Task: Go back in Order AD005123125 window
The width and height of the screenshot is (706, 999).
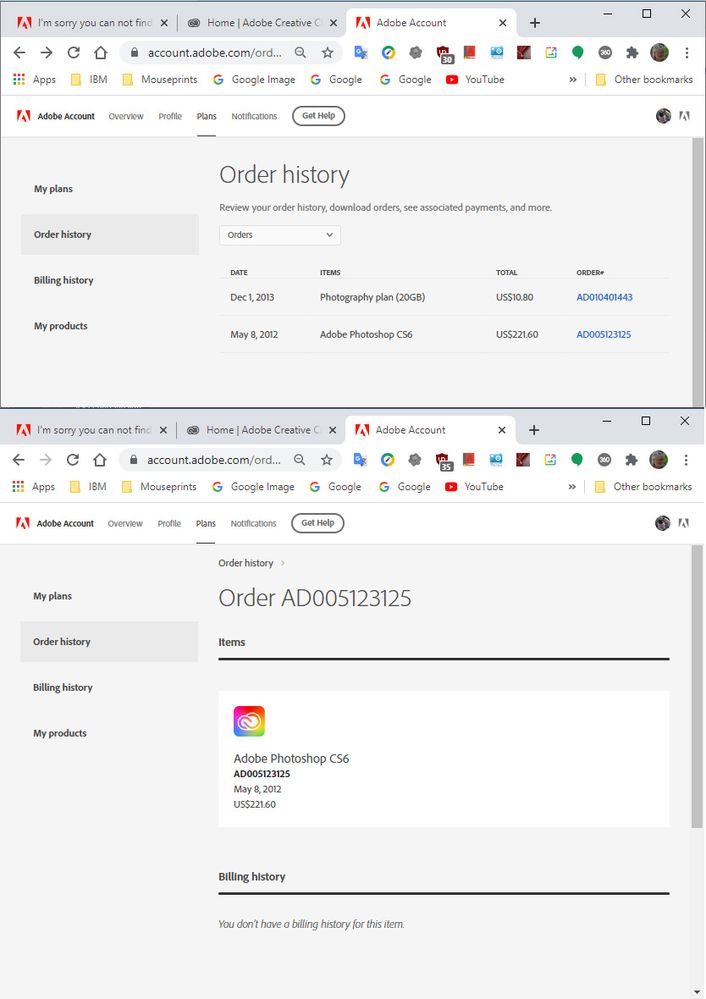Action: coord(18,460)
